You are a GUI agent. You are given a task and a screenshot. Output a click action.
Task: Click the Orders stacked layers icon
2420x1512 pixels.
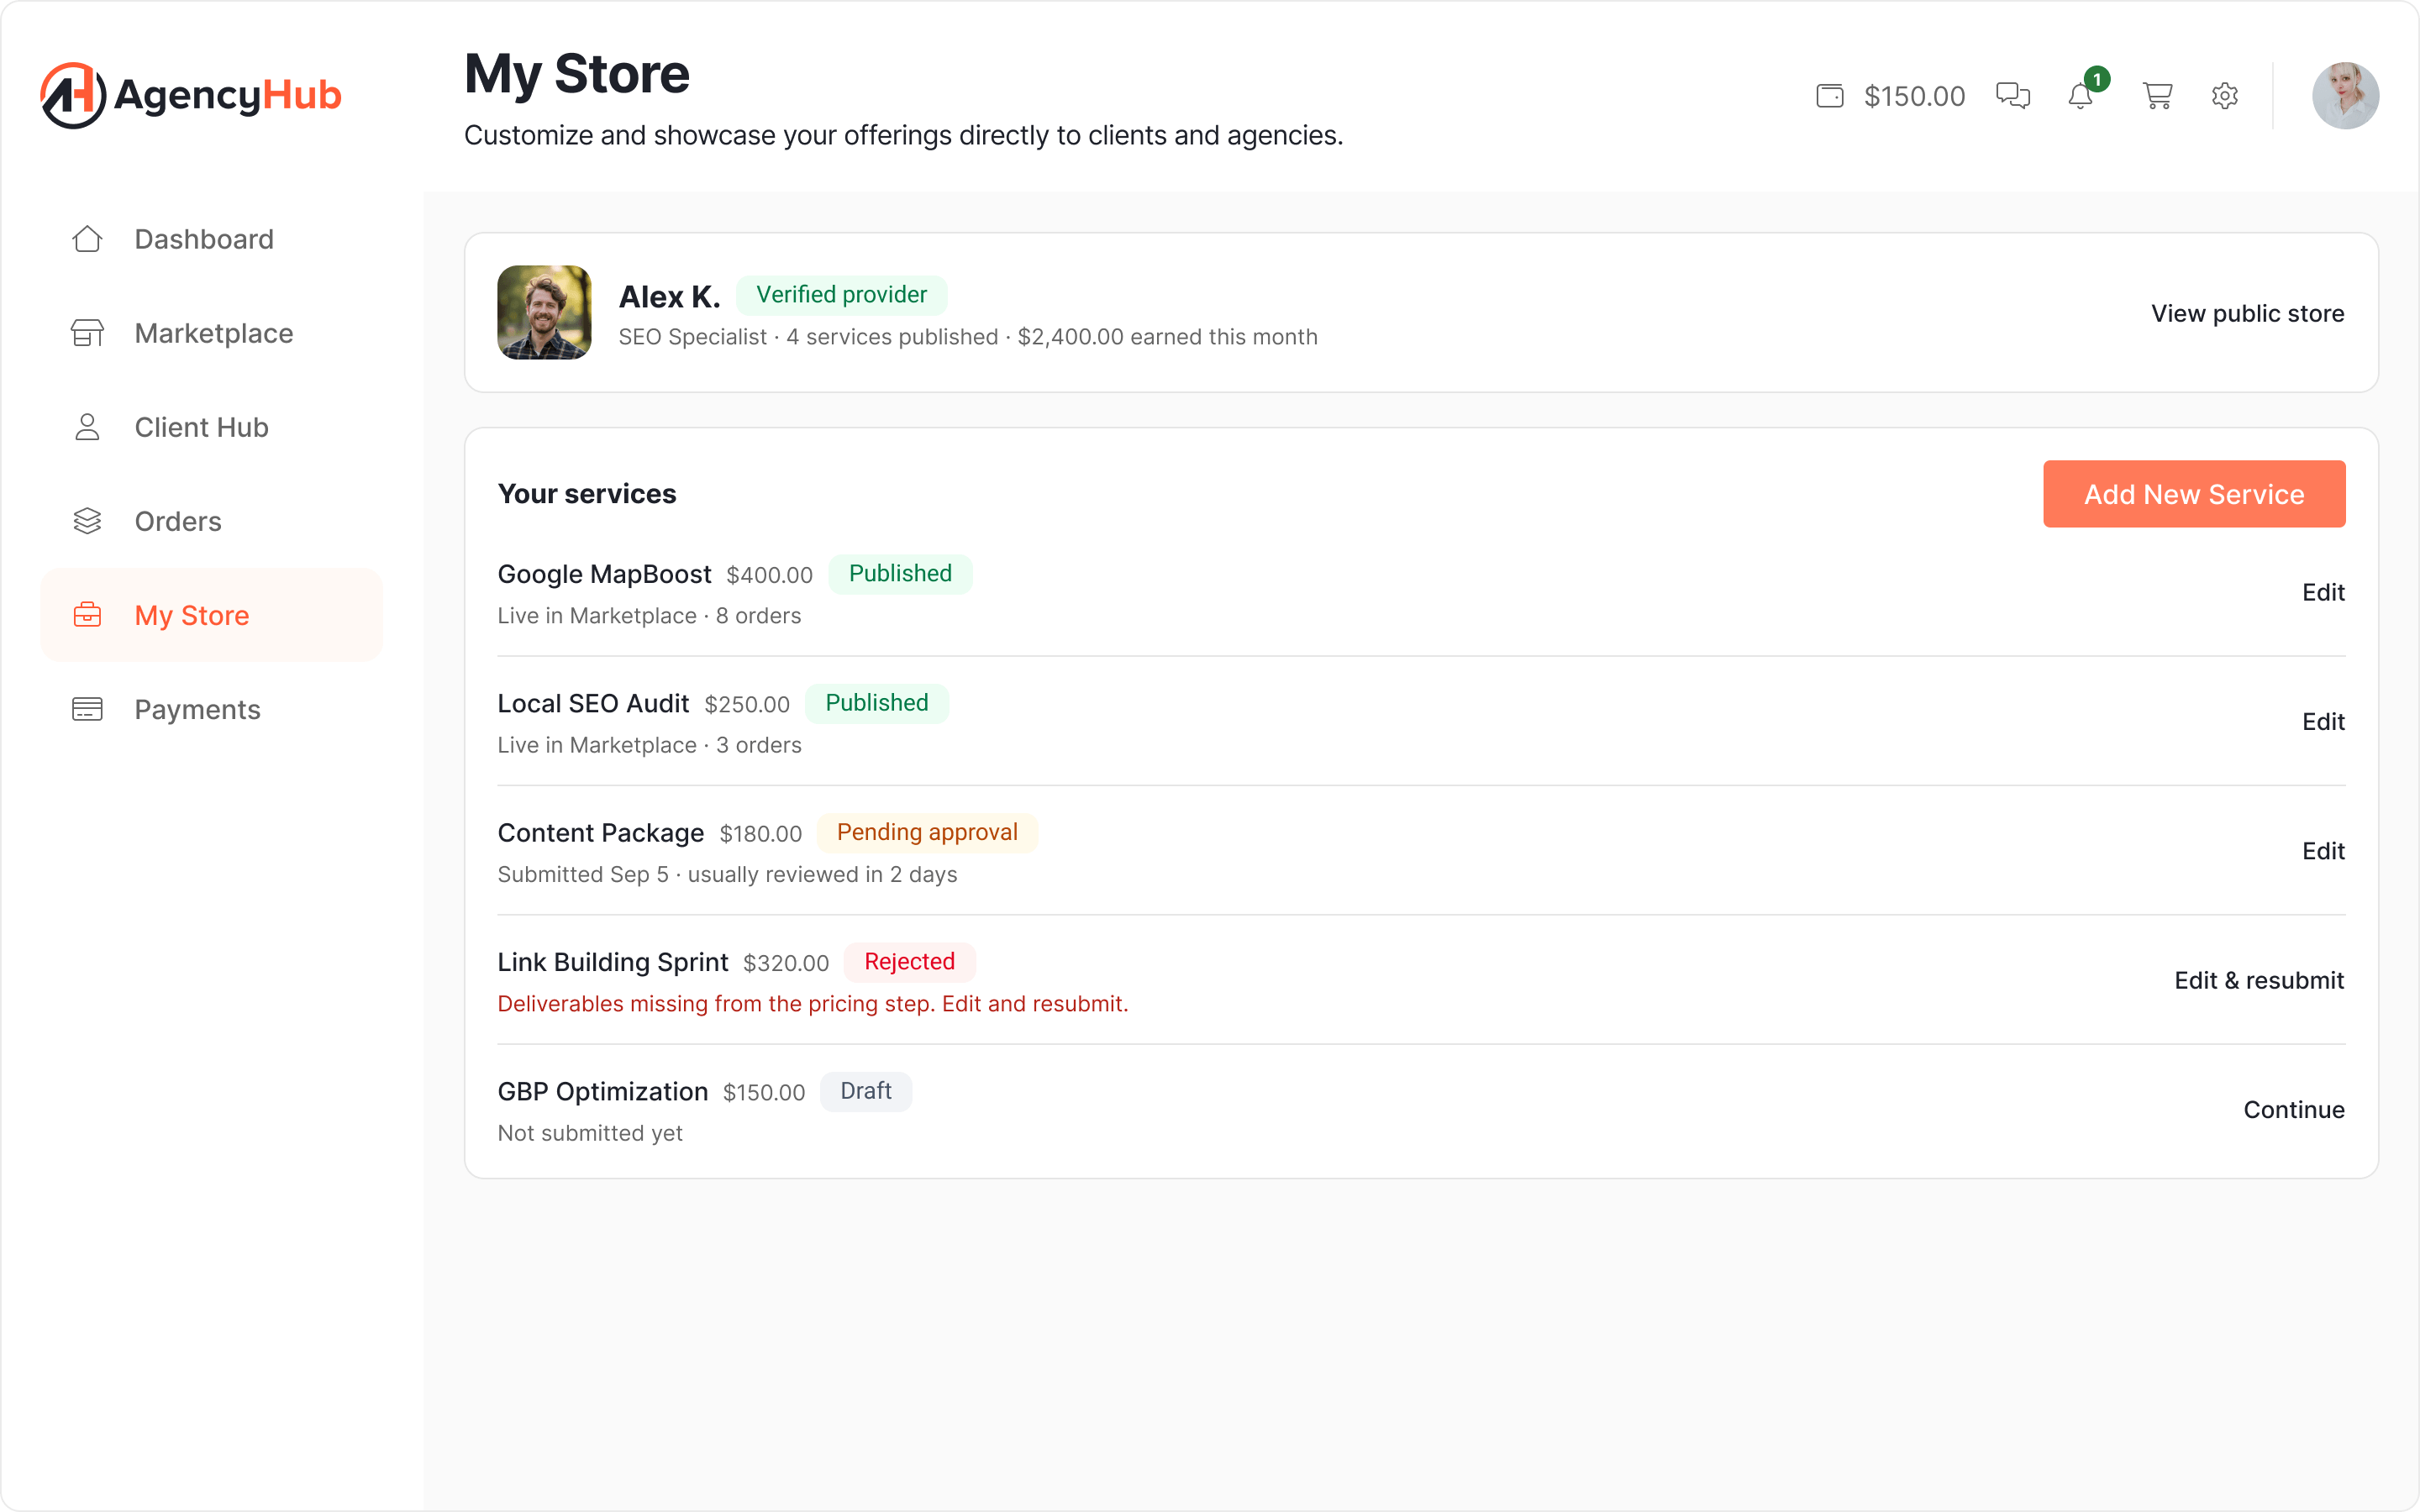87,521
